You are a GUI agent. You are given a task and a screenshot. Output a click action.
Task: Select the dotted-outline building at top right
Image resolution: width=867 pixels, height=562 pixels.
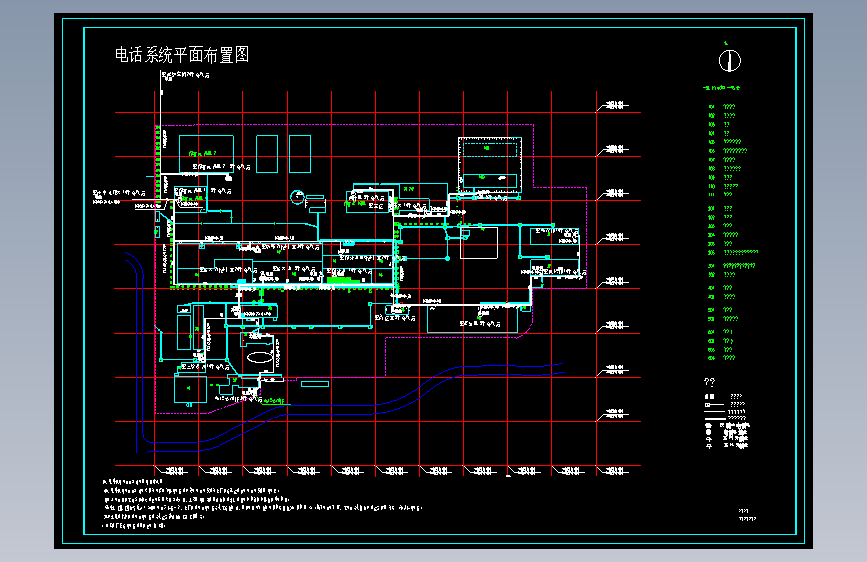click(x=490, y=165)
